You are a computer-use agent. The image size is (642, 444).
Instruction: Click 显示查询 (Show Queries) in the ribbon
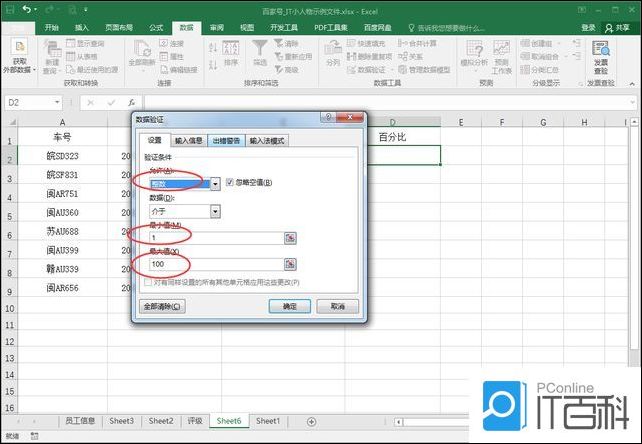point(86,43)
